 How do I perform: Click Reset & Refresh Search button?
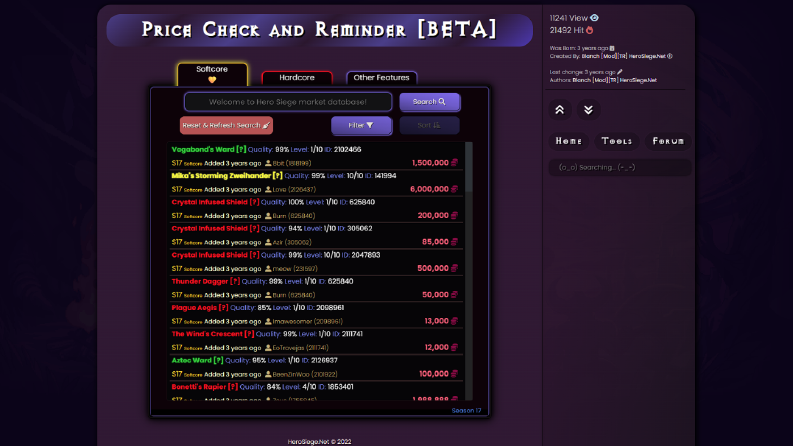click(226, 125)
